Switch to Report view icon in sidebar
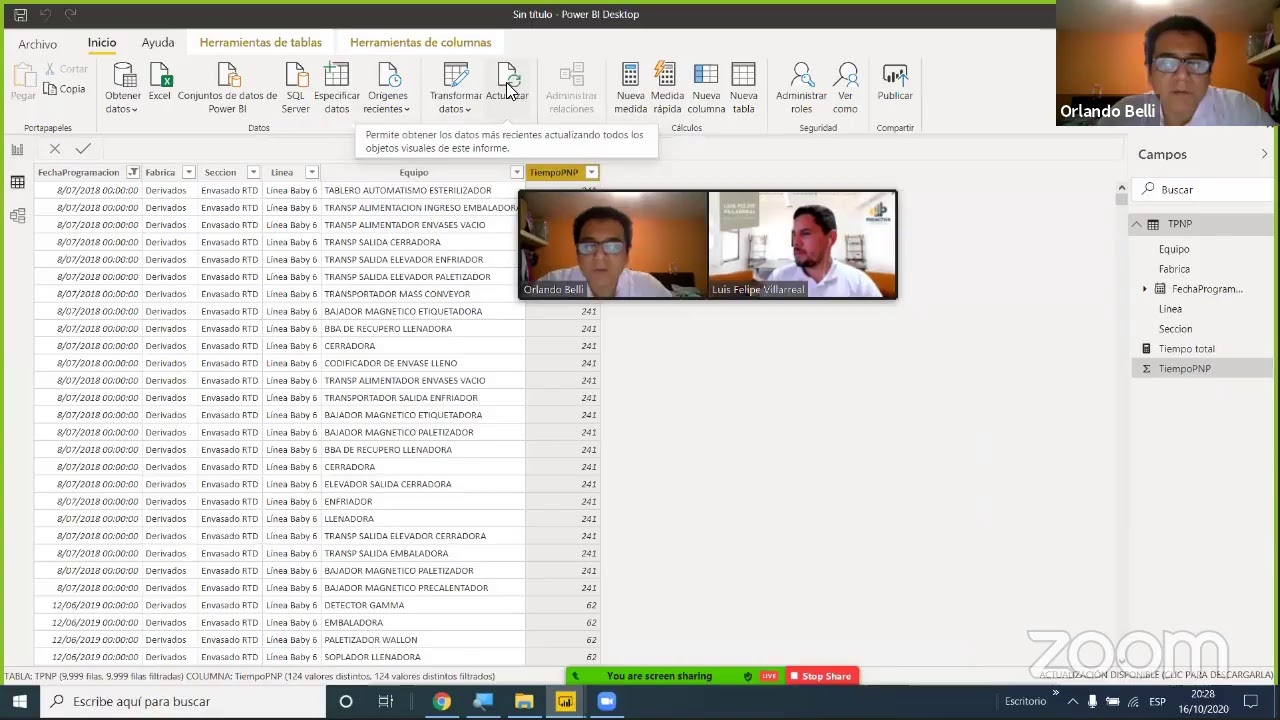Image resolution: width=1280 pixels, height=720 pixels. pyautogui.click(x=17, y=149)
